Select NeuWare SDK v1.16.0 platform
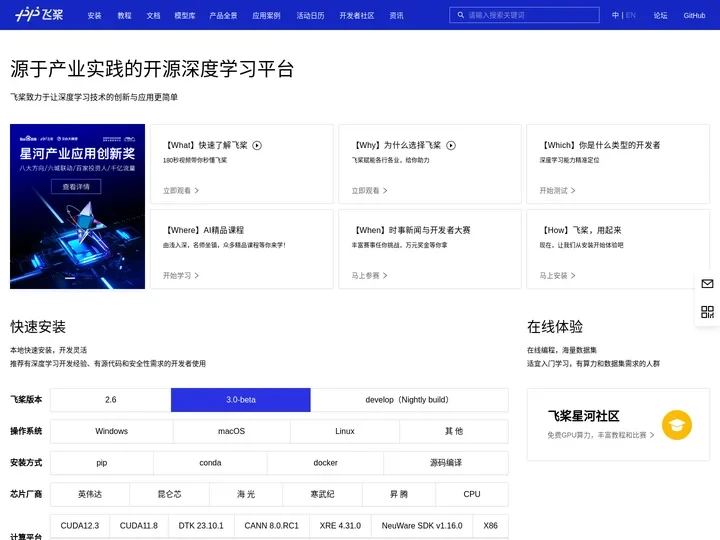Image resolution: width=720 pixels, height=540 pixels. click(422, 526)
